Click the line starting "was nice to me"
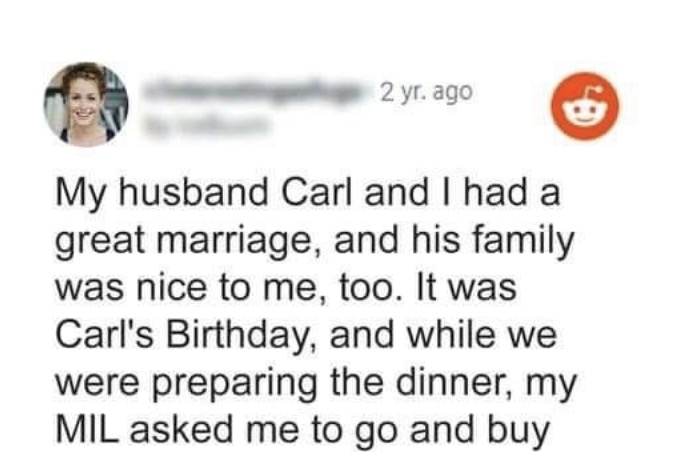This screenshot has height=452, width=678. point(286,288)
